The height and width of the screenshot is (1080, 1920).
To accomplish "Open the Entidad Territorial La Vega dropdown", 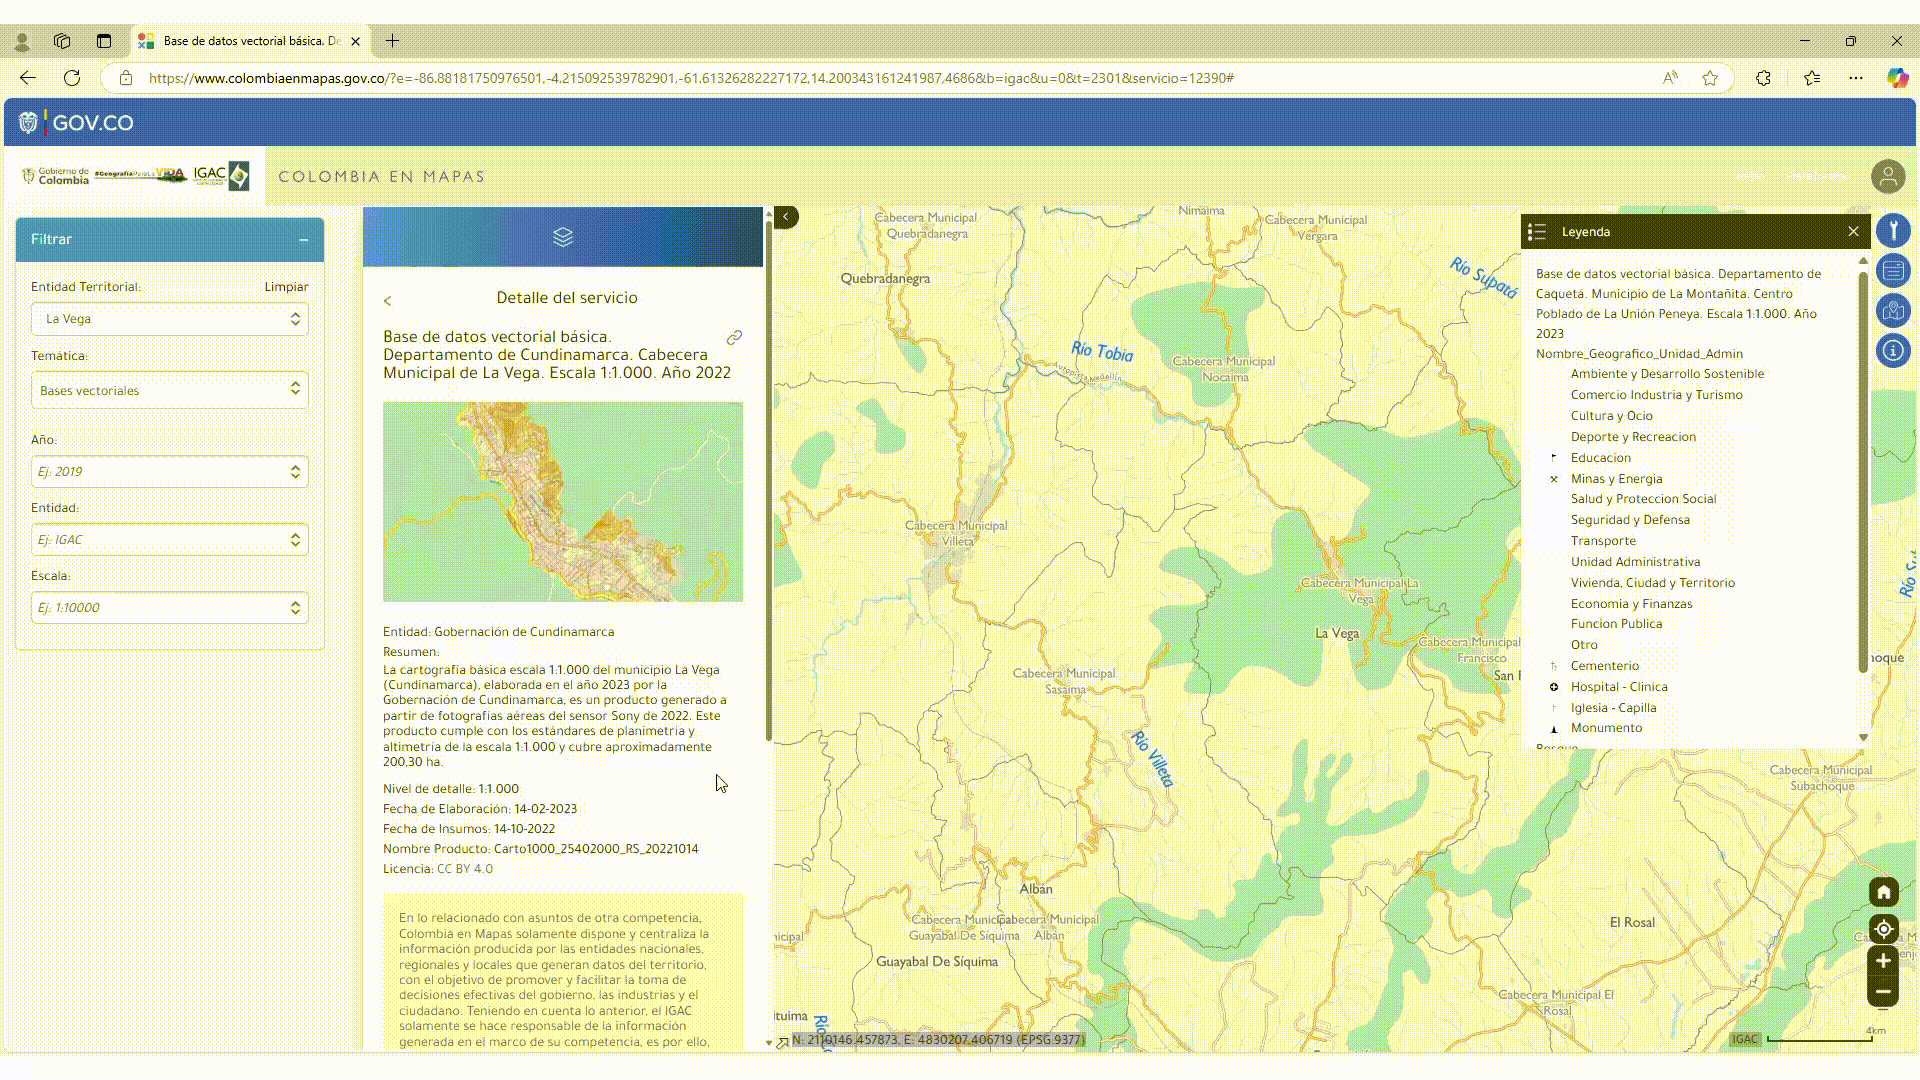I will pyautogui.click(x=169, y=319).
